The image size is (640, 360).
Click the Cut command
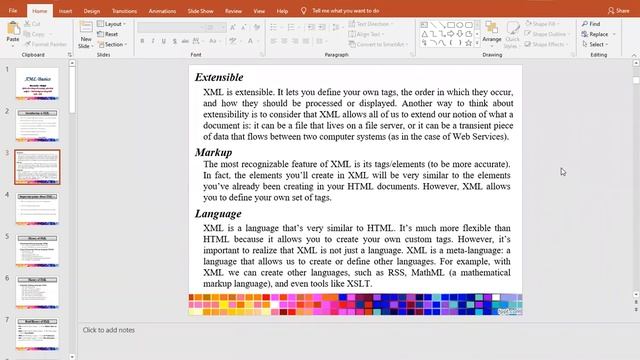pyautogui.click(x=32, y=24)
